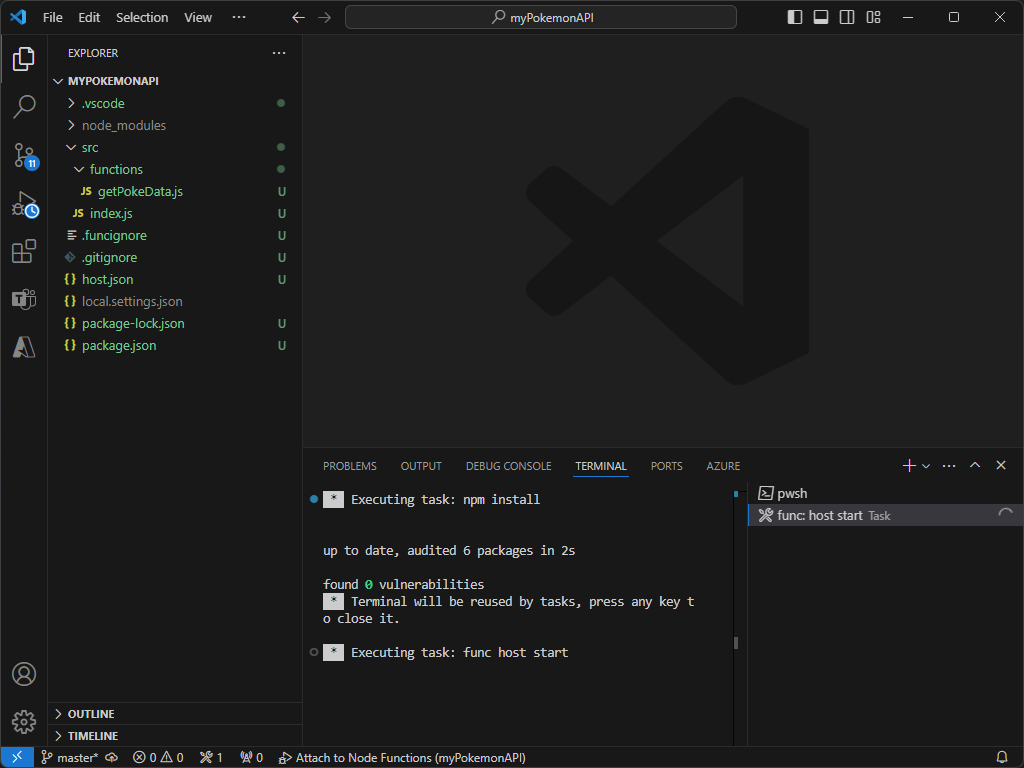Click Attach to Node Functions debug launcher
1024x768 pixels.
tap(402, 758)
